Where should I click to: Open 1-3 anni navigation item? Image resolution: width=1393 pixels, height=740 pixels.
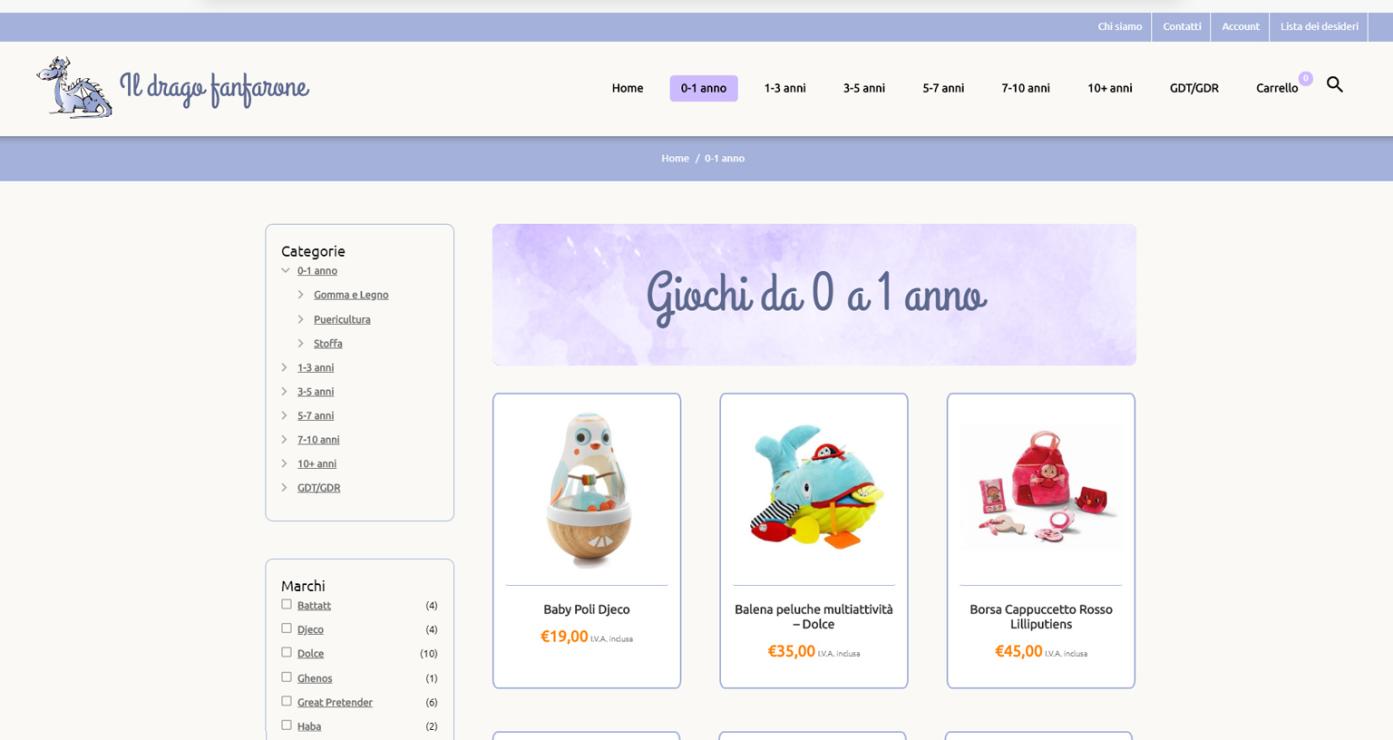[784, 88]
